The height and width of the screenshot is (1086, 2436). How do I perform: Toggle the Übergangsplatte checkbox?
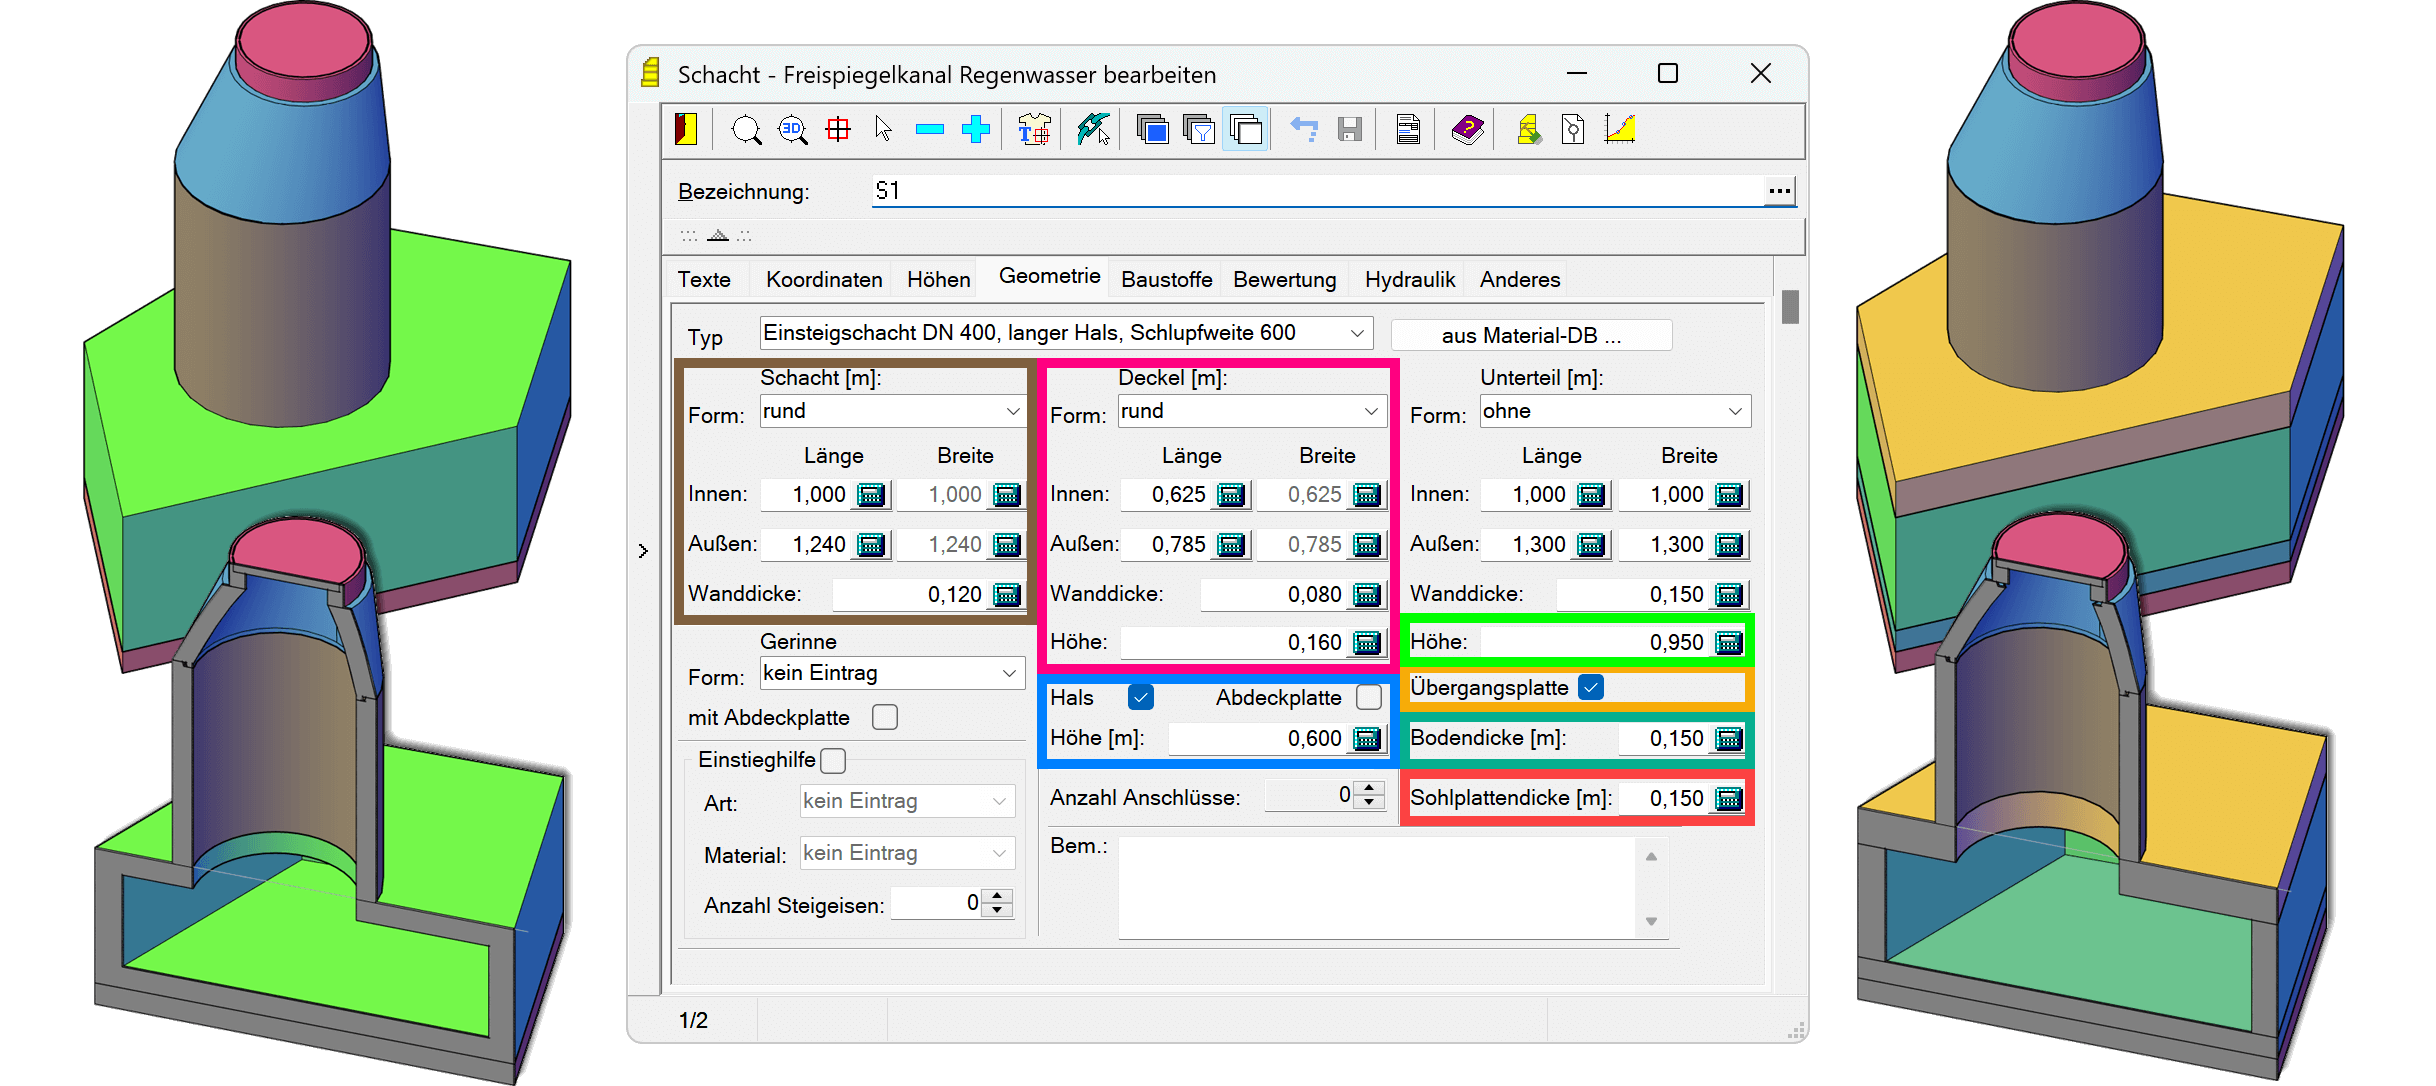pyautogui.click(x=1591, y=687)
